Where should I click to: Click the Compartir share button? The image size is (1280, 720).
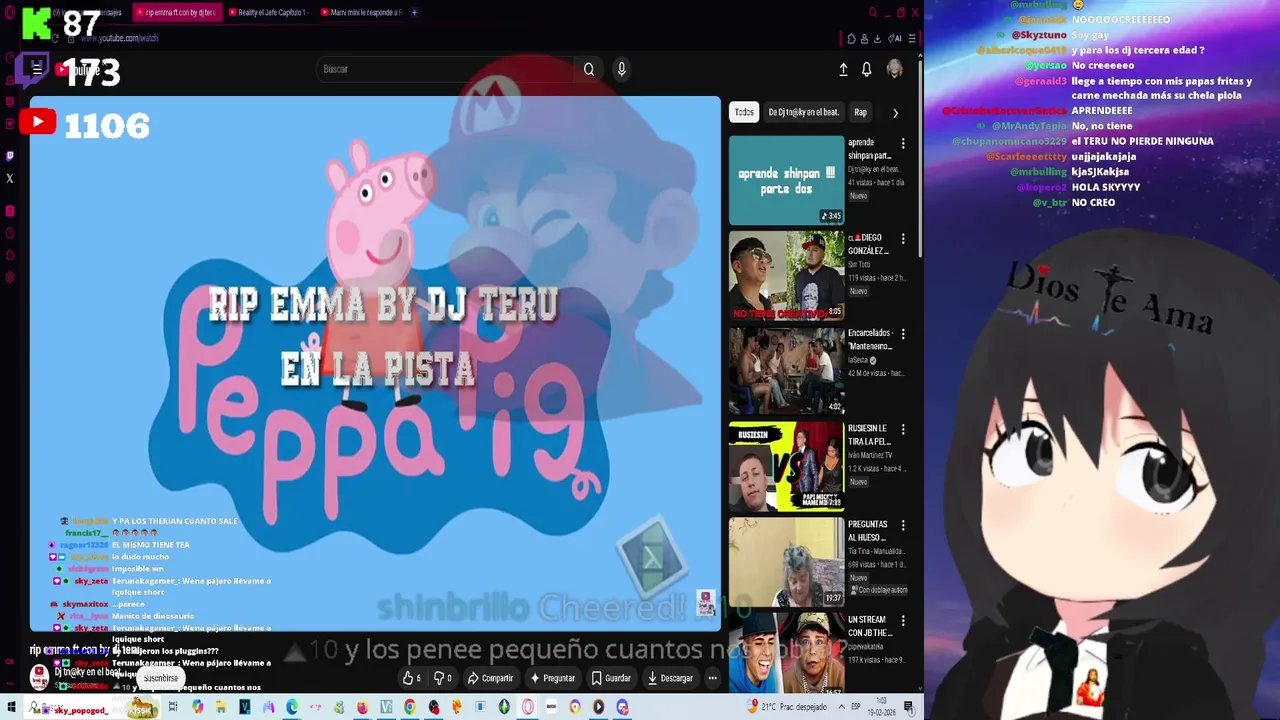click(491, 678)
